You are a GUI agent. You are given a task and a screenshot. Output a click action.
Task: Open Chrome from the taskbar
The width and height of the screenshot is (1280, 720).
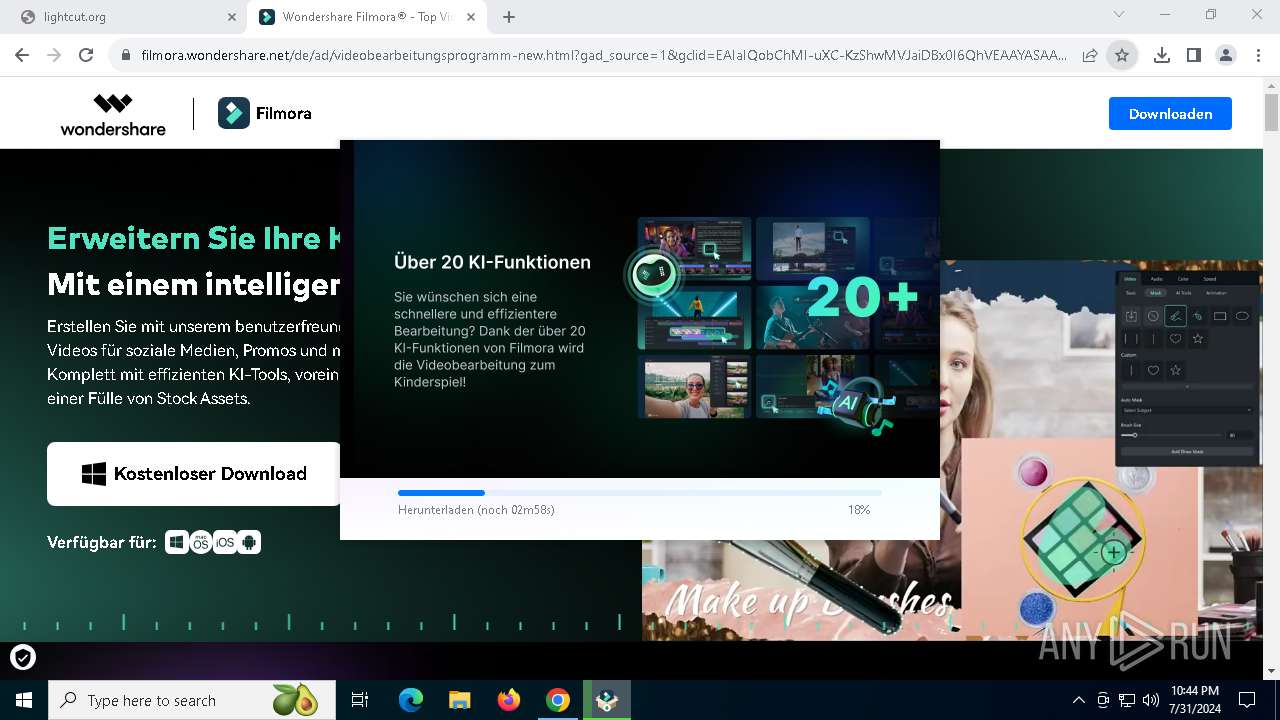pyautogui.click(x=558, y=700)
